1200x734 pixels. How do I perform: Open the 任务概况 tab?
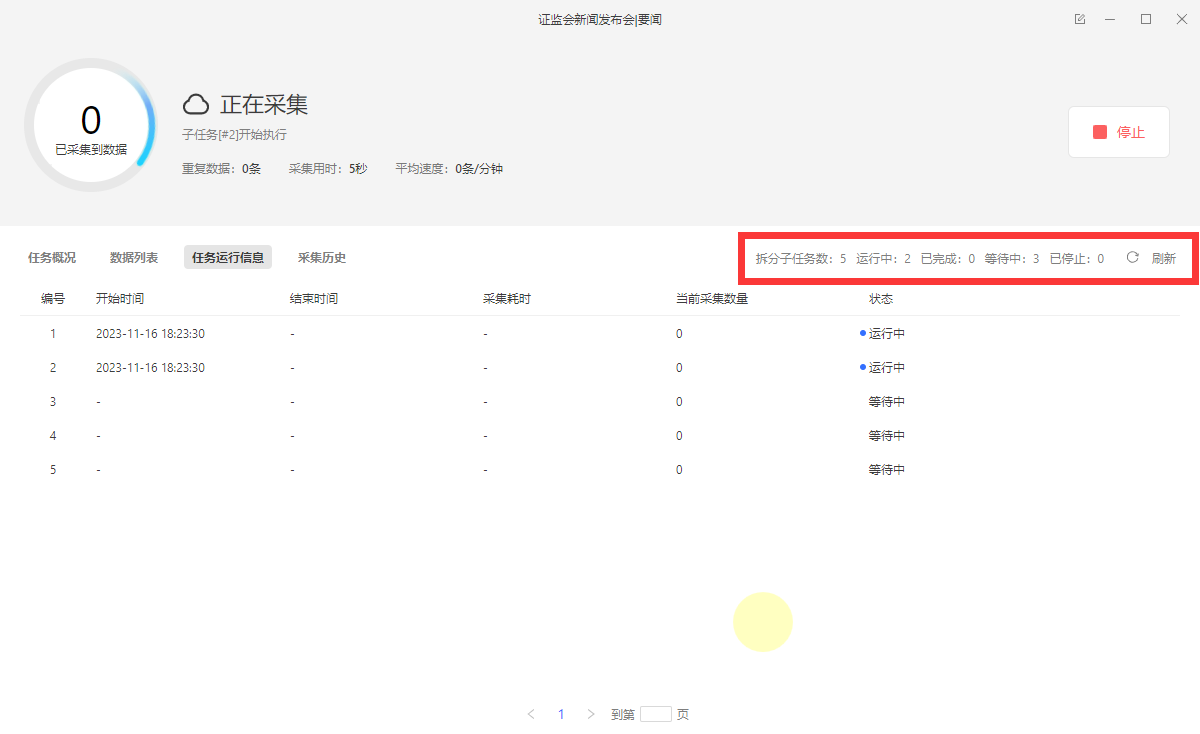(52, 258)
